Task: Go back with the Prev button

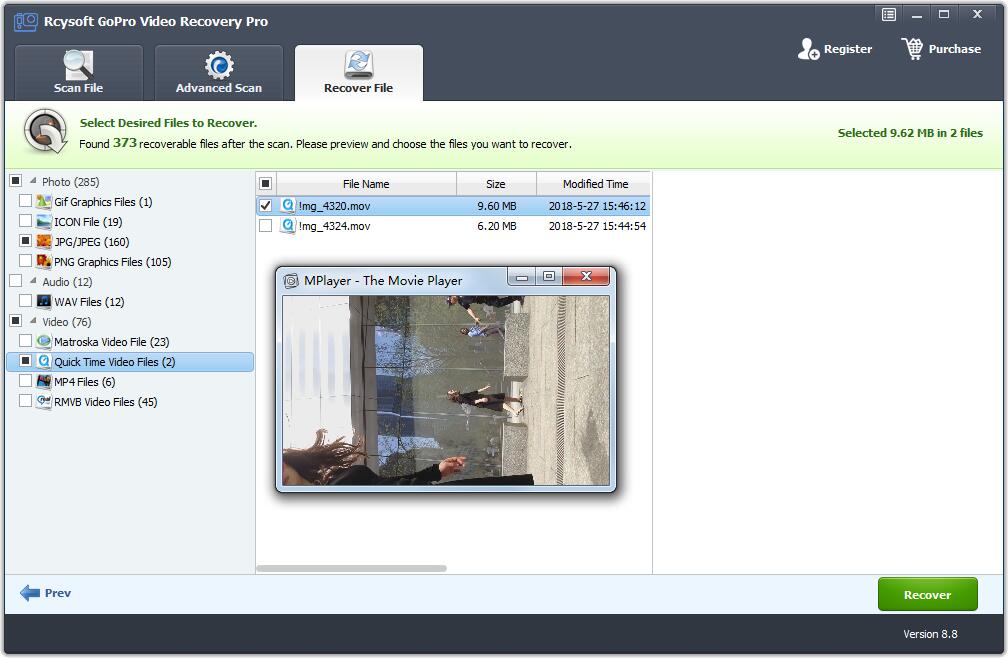Action: 46,593
